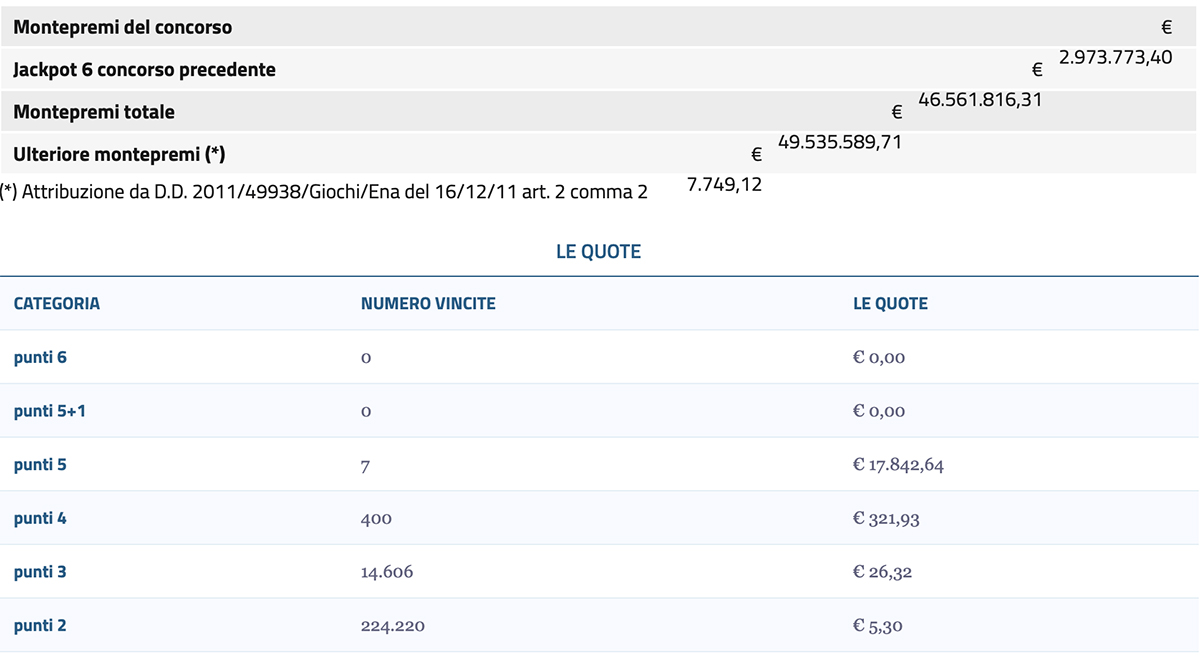Open the punti 3 category
The width and height of the screenshot is (1200, 656).
pos(40,572)
